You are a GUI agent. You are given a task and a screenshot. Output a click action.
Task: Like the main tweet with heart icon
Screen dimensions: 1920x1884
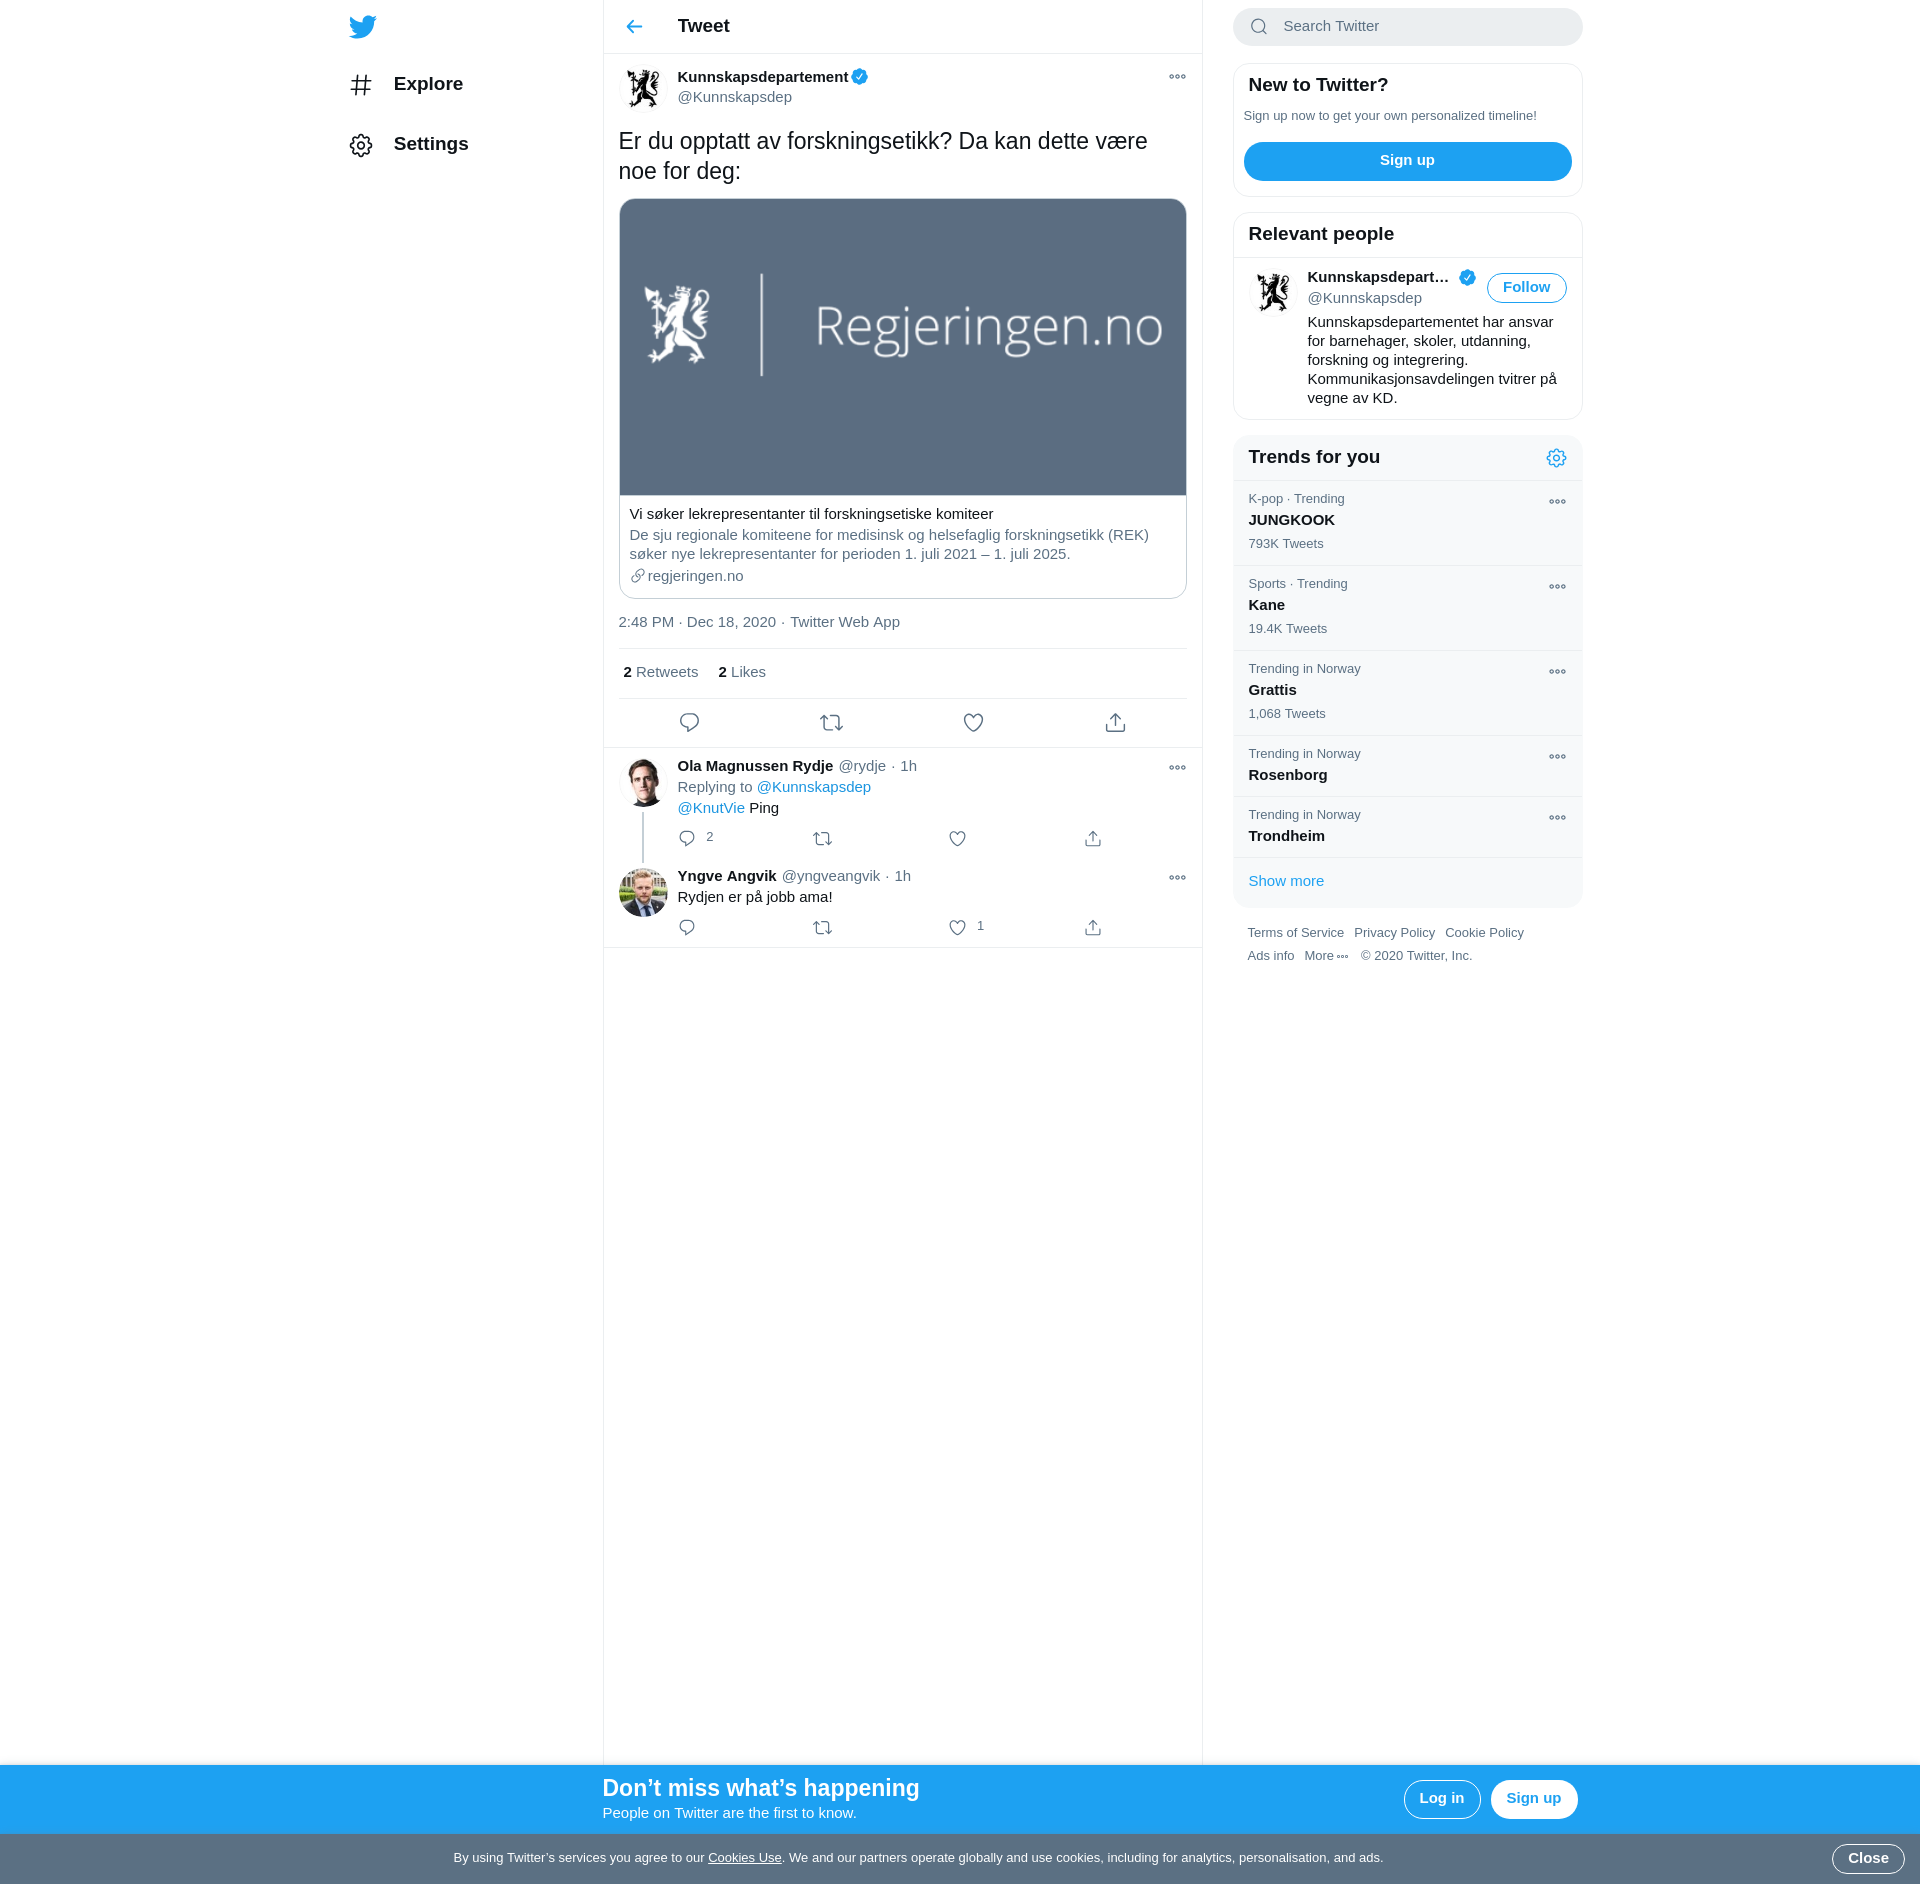click(973, 722)
